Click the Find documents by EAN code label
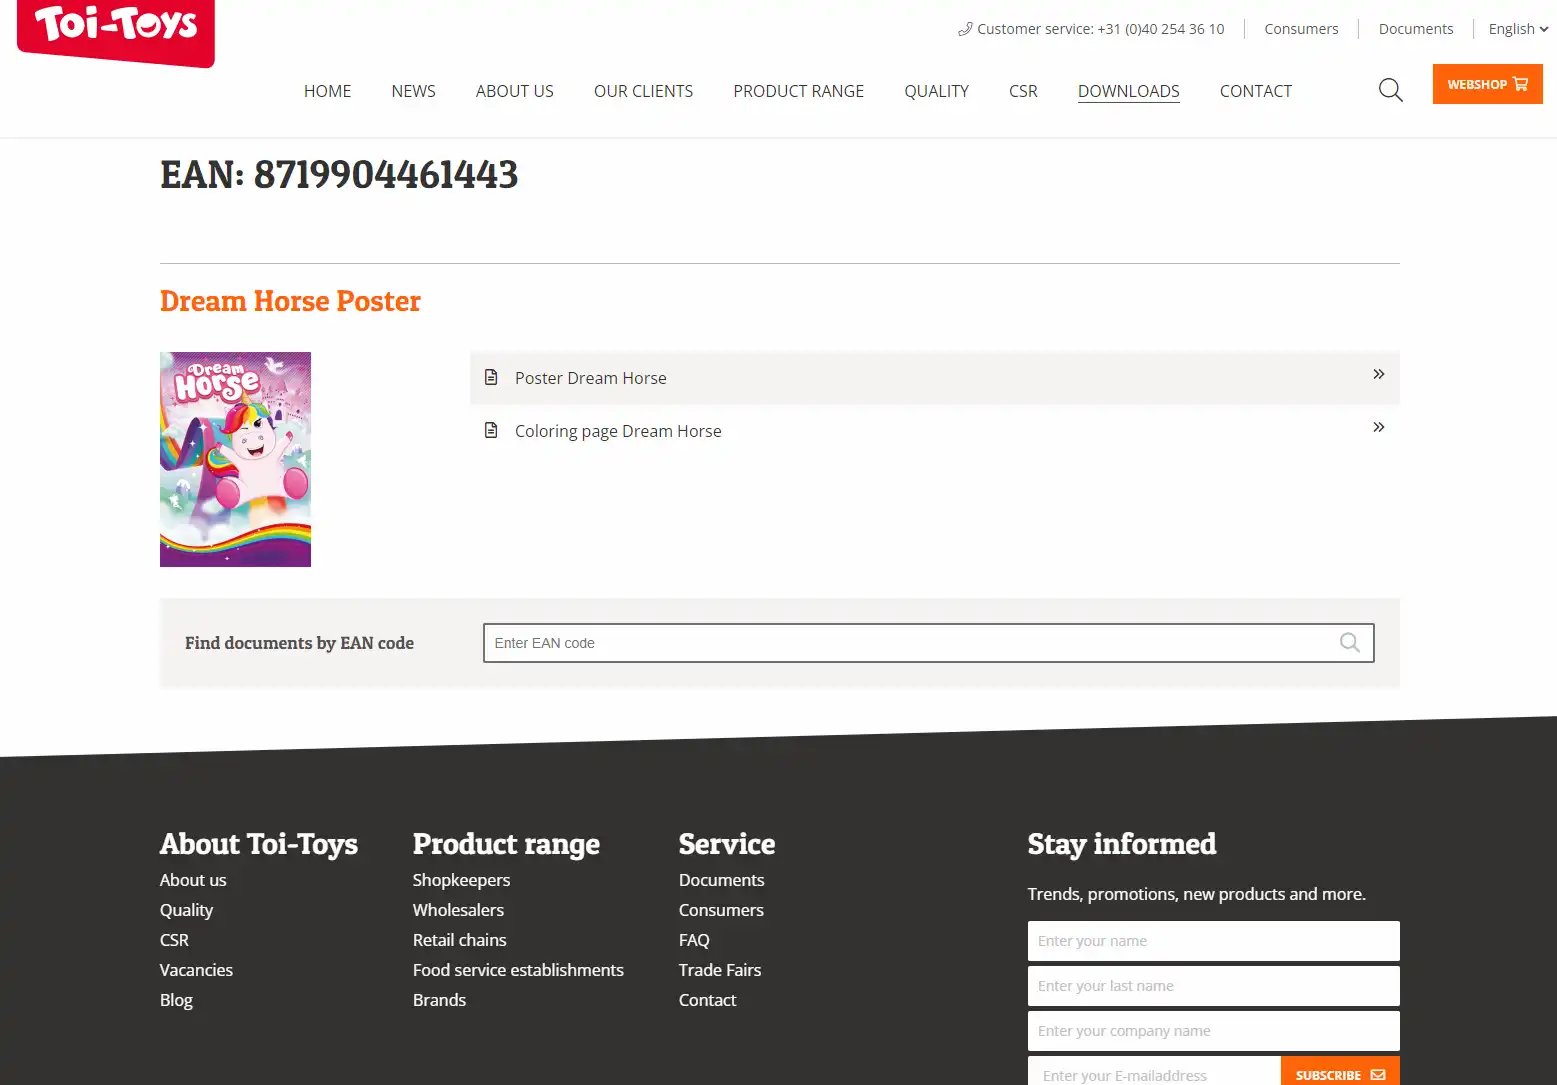Screen dimensions: 1557x1085 pyautogui.click(x=299, y=643)
